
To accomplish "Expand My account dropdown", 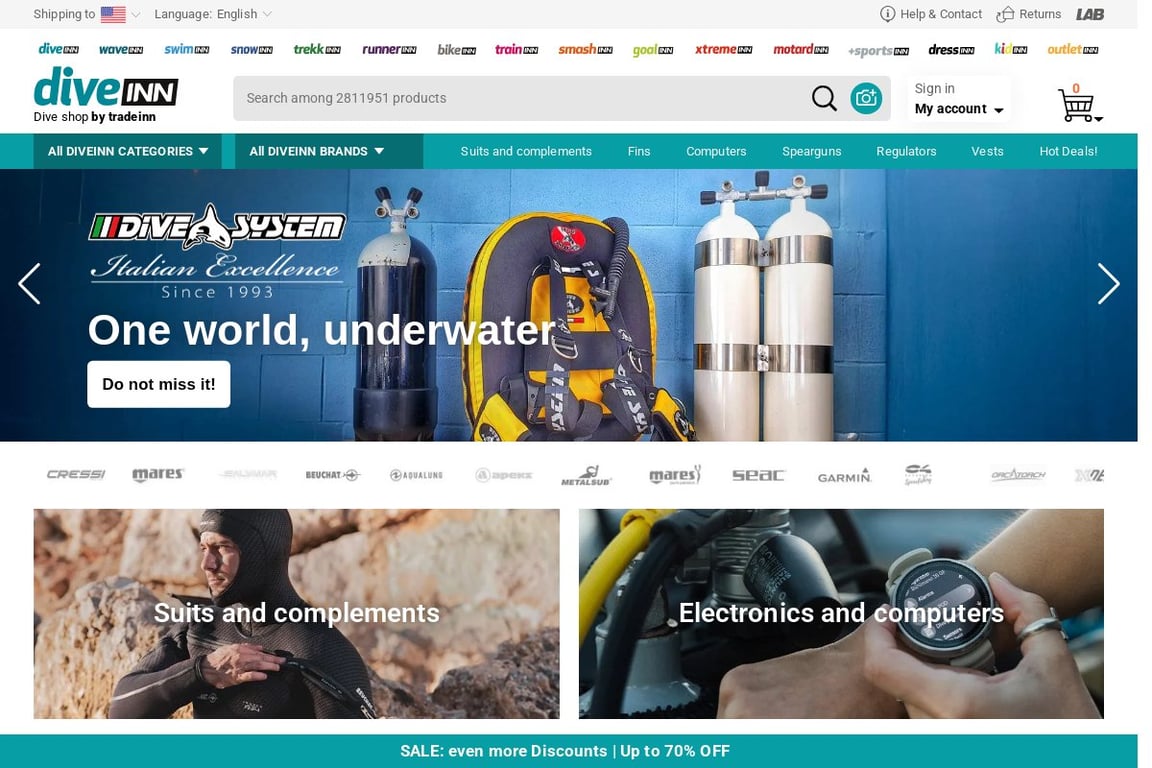I will 958,109.
